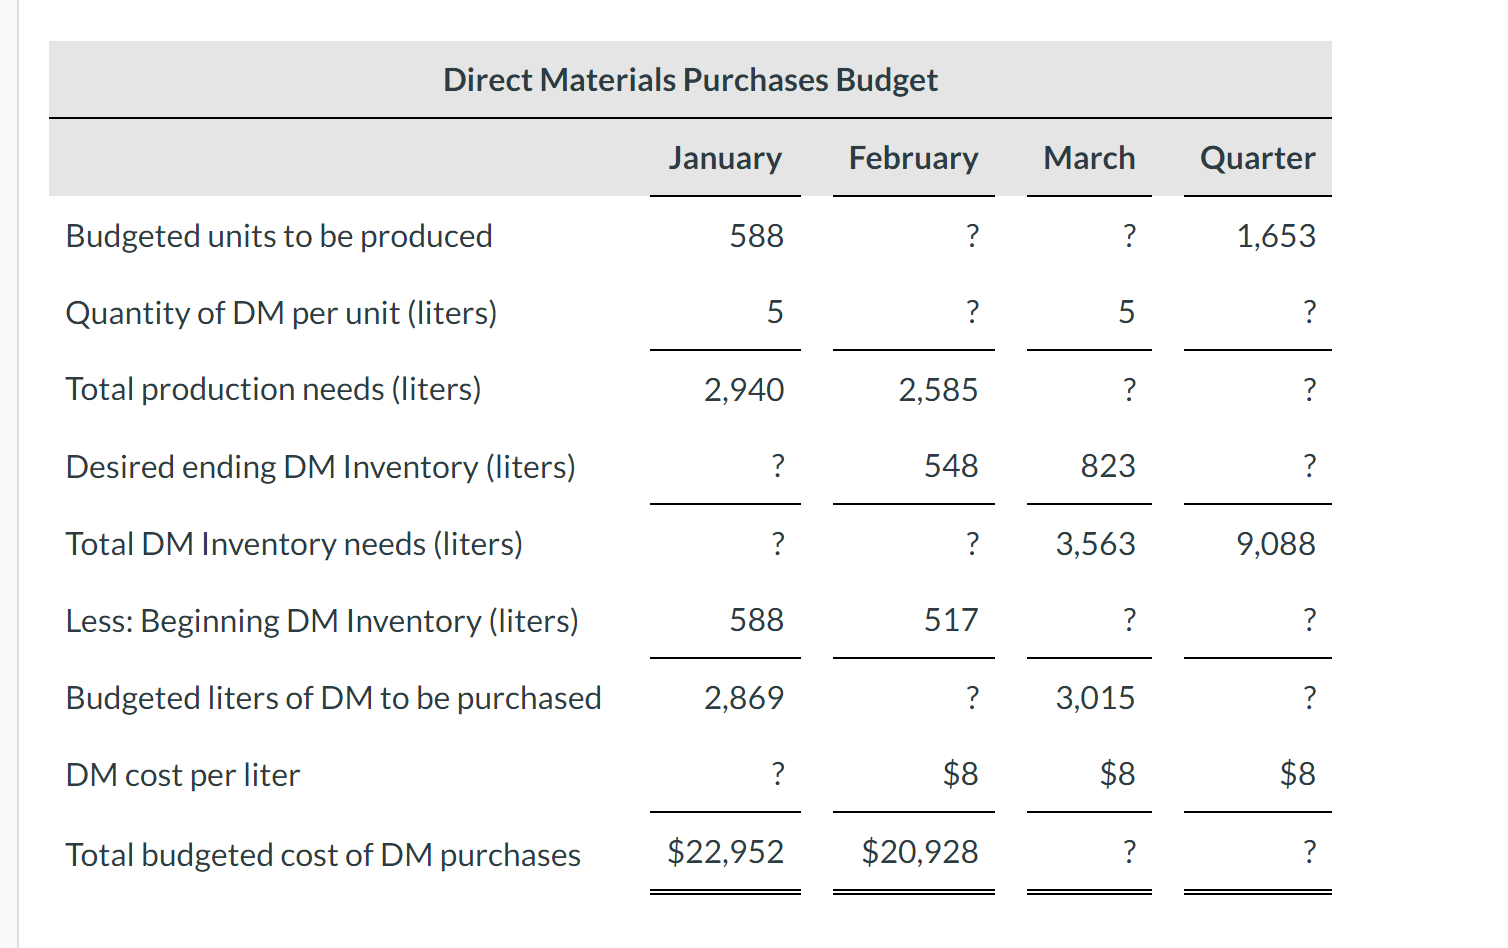Select the January column header
The width and height of the screenshot is (1508, 948).
pyautogui.click(x=725, y=158)
